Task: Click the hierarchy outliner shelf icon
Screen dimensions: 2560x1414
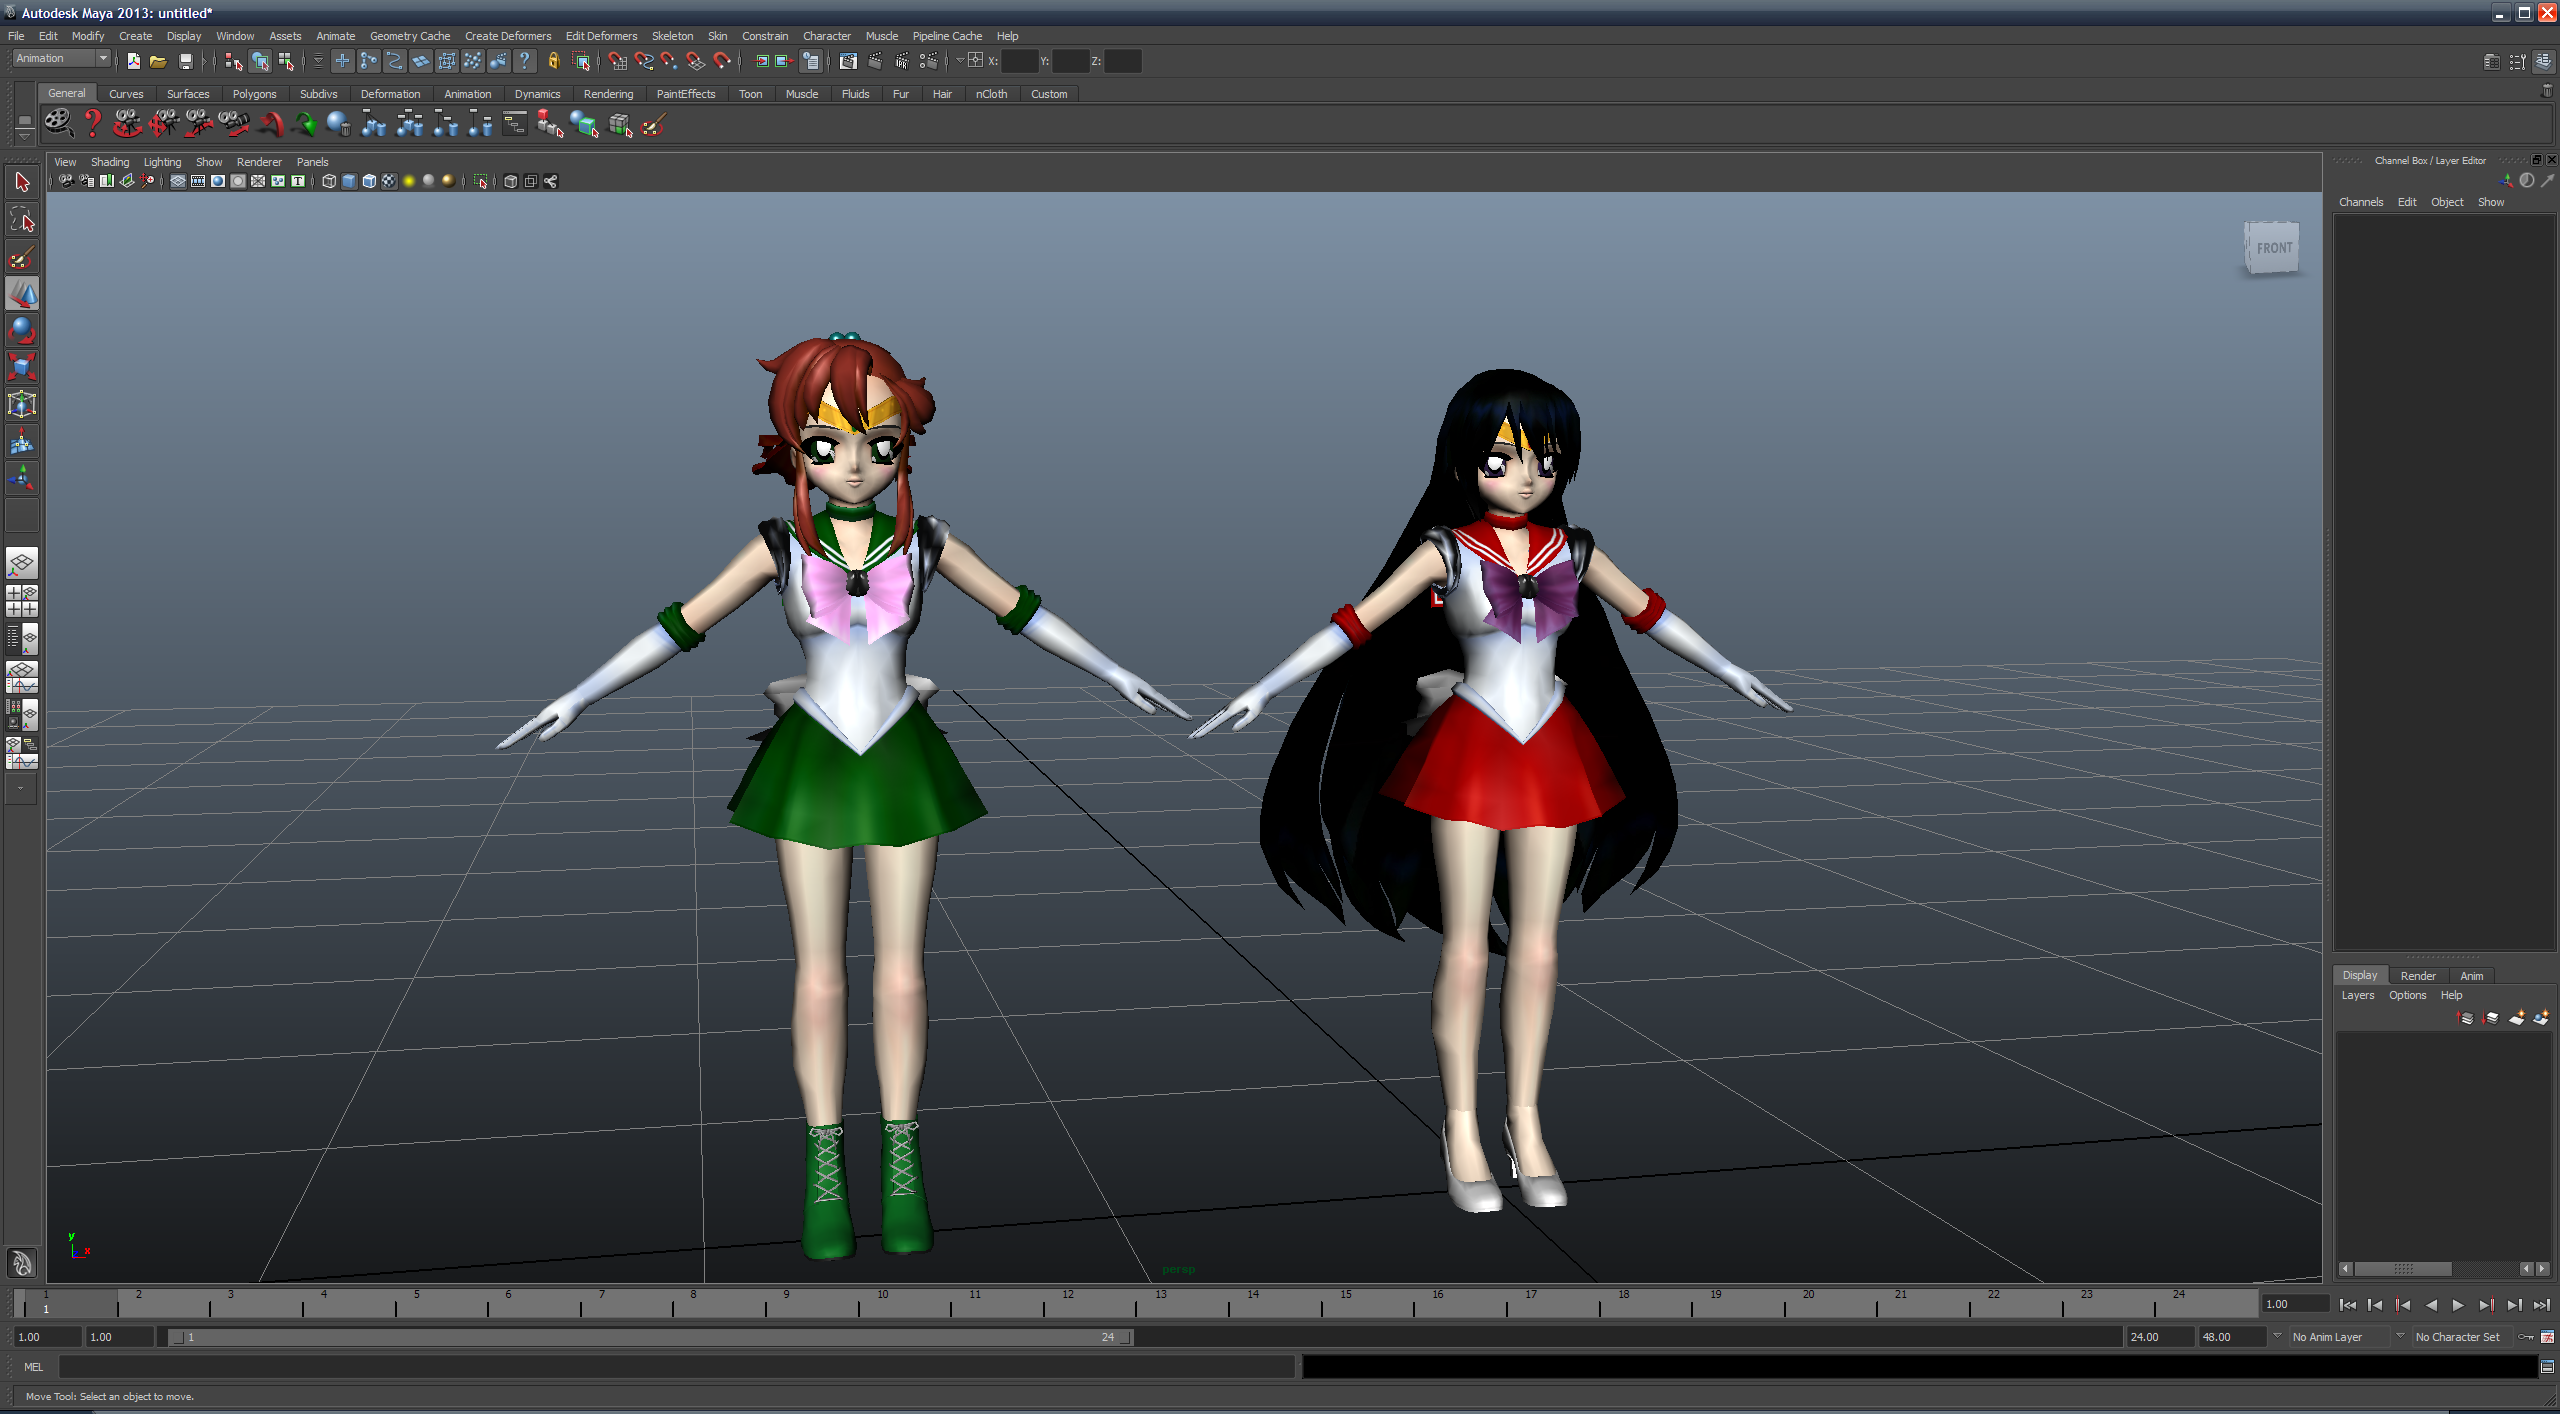Action: click(514, 124)
